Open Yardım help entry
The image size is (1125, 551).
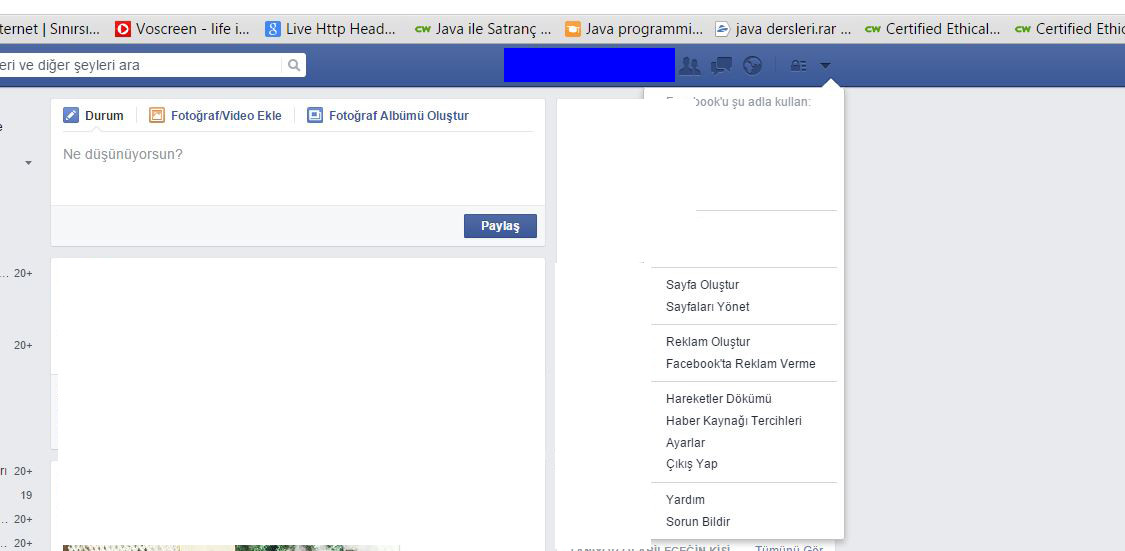[x=685, y=500]
